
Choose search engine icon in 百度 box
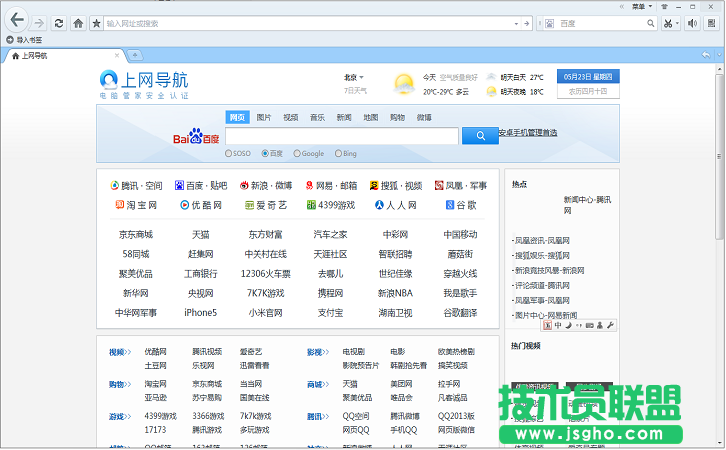tap(549, 24)
